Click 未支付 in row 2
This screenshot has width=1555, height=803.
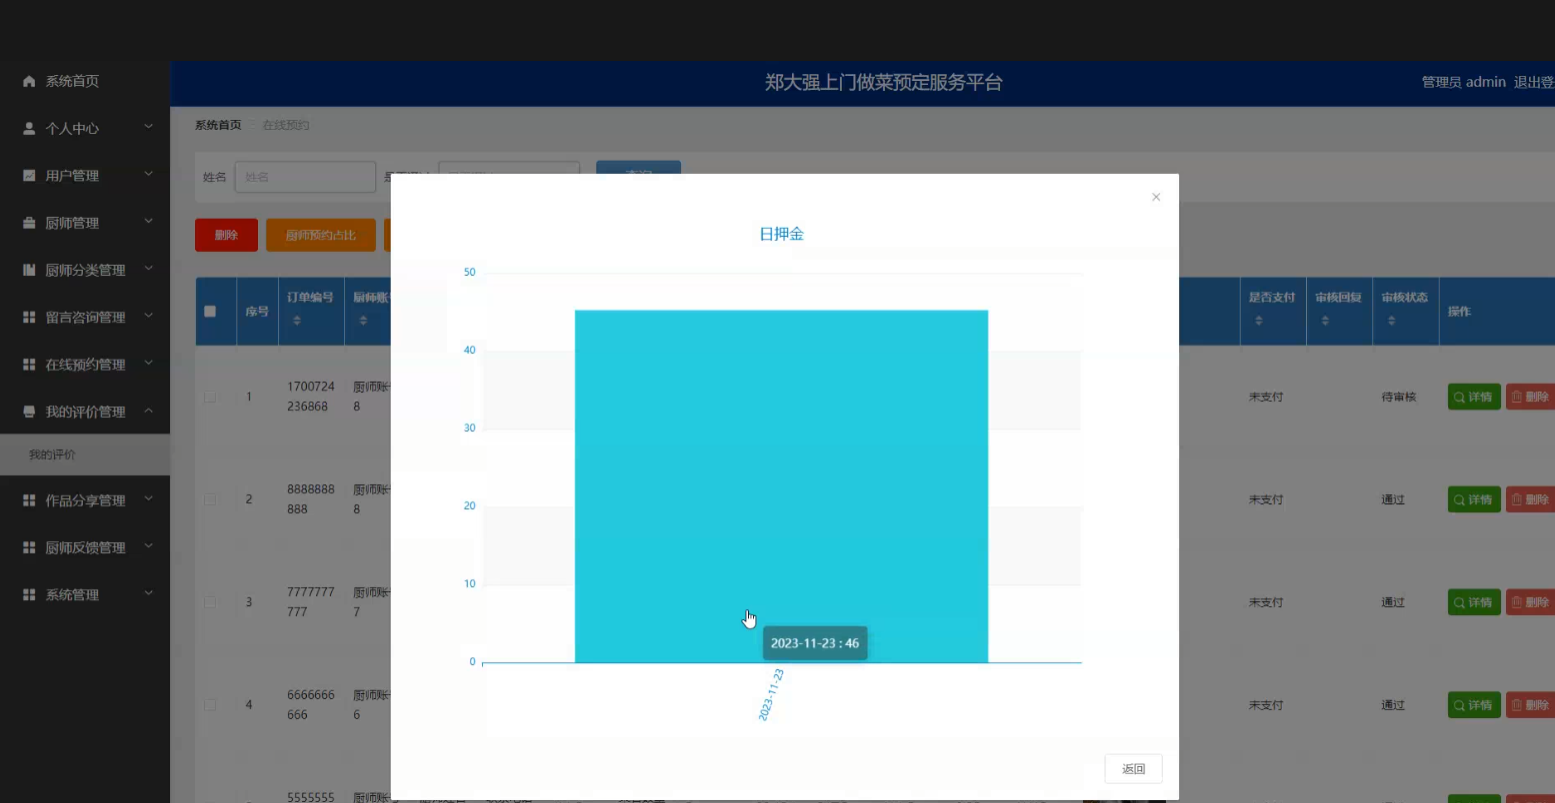(x=1266, y=500)
